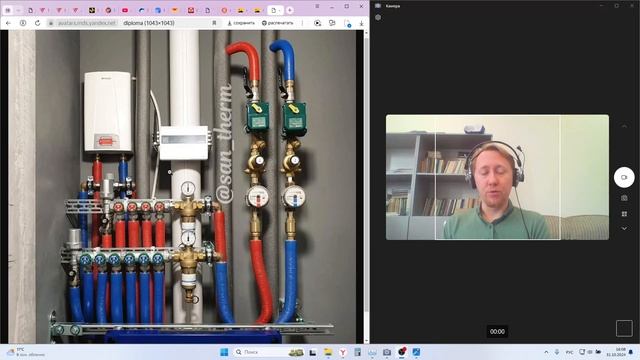The image size is (640, 360).
Task: Click the site info icon beside back arrow
Action: 23,23
